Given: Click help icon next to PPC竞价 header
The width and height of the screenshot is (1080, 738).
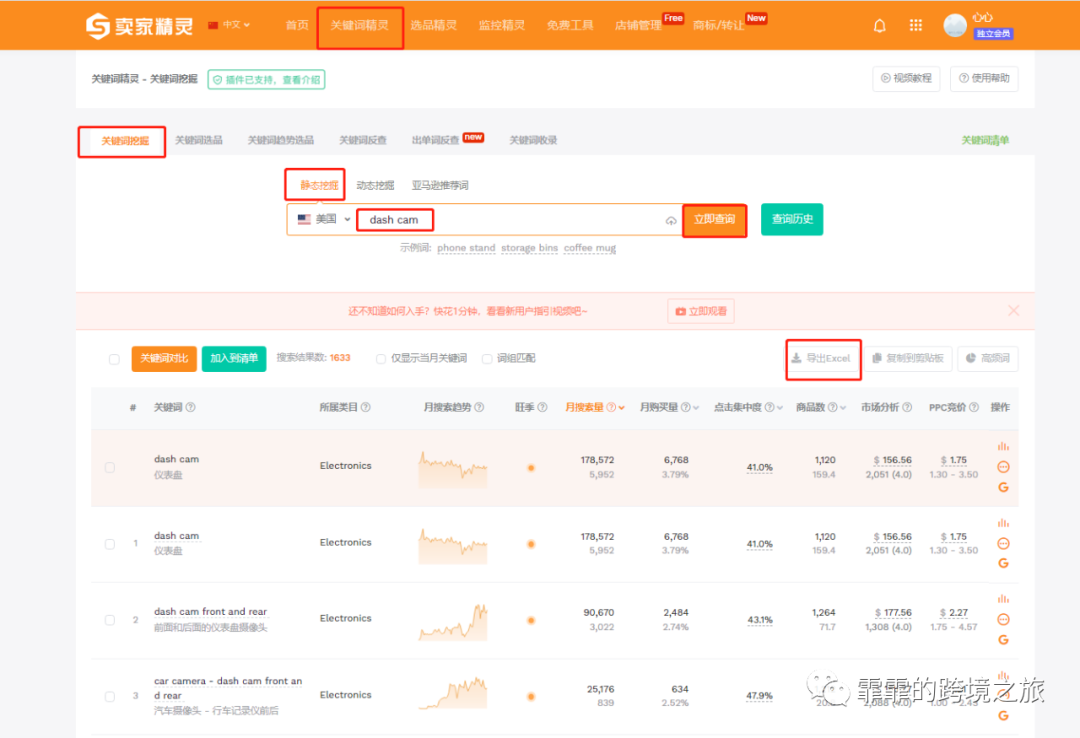Looking at the screenshot, I should click(974, 407).
